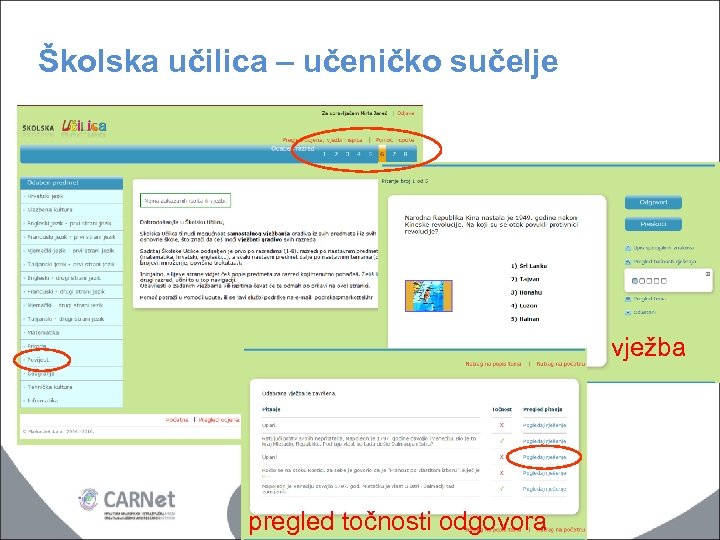Open Francuski - drugi strani jezik
This screenshot has width=720, height=540.
[72, 292]
